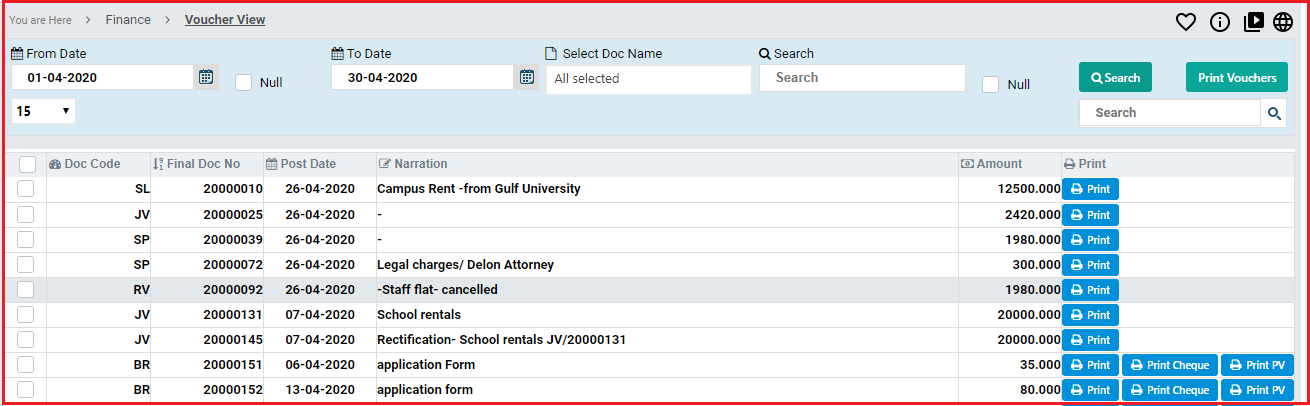Open the info circle icon
Screen dimensions: 1310x406
tap(1219, 22)
